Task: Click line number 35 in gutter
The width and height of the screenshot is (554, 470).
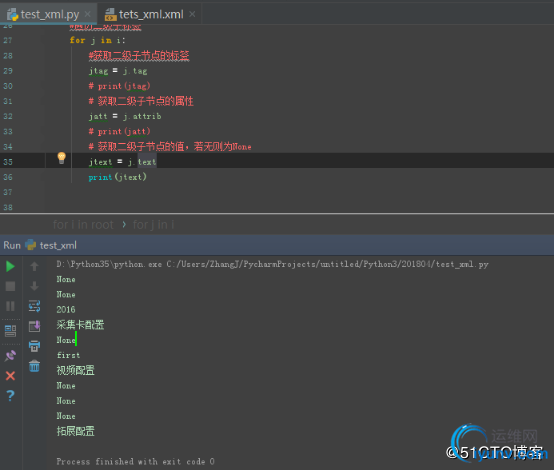Action: coord(8,162)
